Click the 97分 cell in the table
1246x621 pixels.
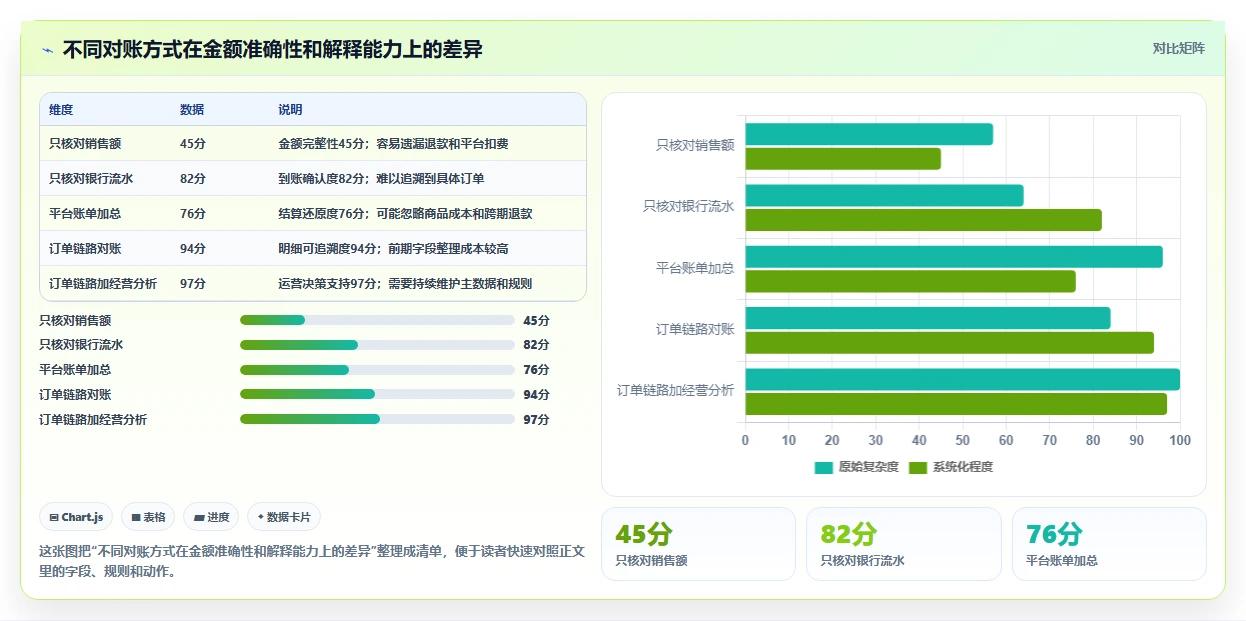193,284
